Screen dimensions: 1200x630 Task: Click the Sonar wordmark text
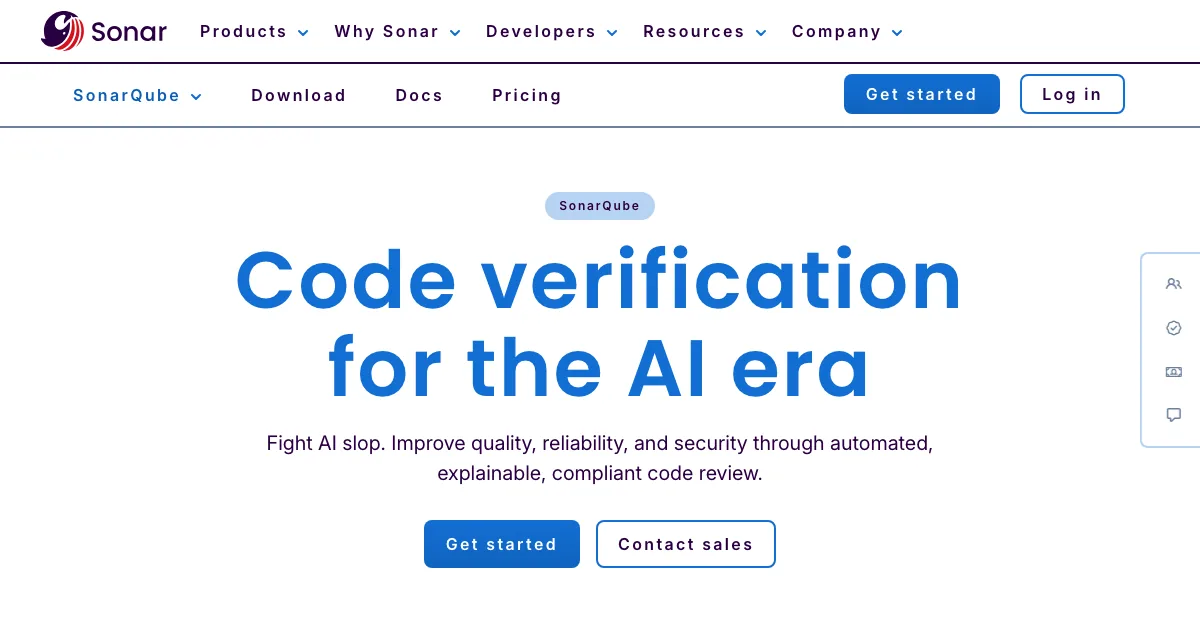pos(129,32)
